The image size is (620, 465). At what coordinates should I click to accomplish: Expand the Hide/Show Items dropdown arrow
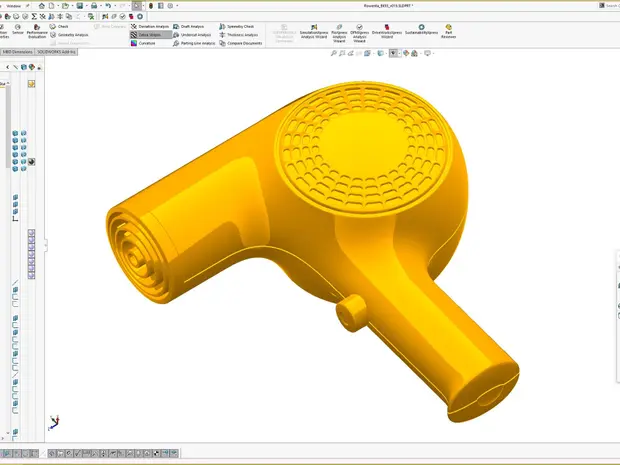pyautogui.click(x=399, y=53)
